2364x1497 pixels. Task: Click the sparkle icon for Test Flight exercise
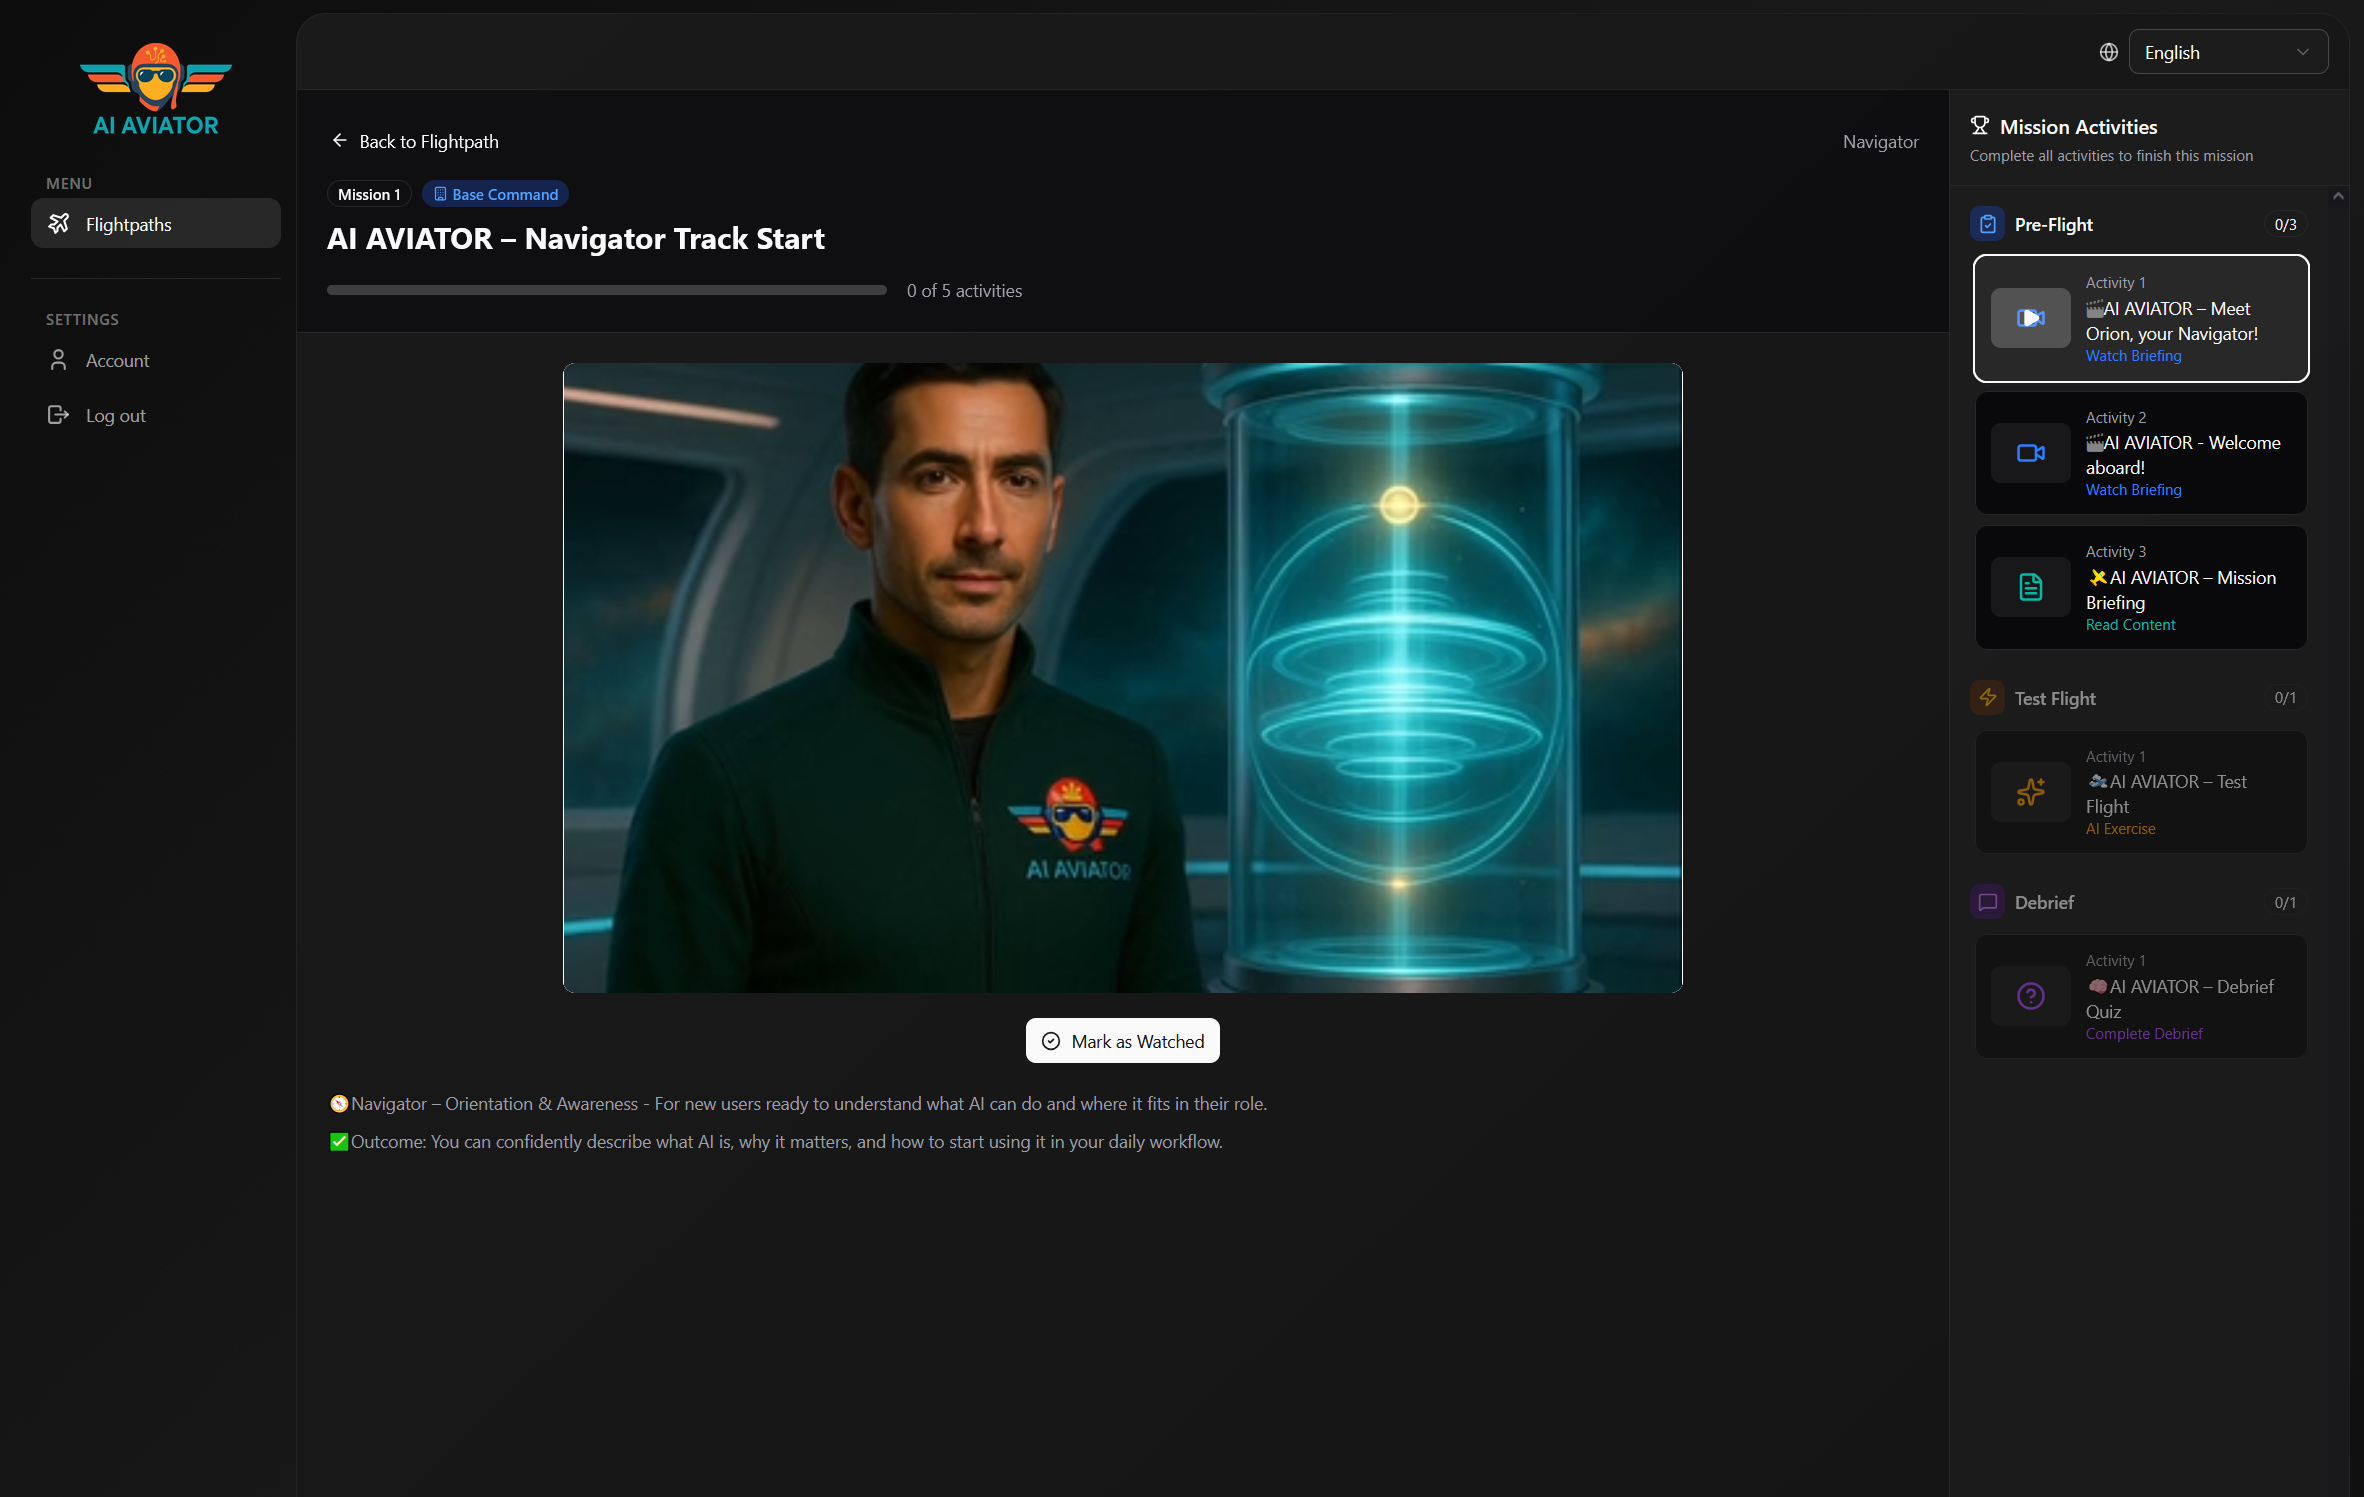tap(2030, 792)
